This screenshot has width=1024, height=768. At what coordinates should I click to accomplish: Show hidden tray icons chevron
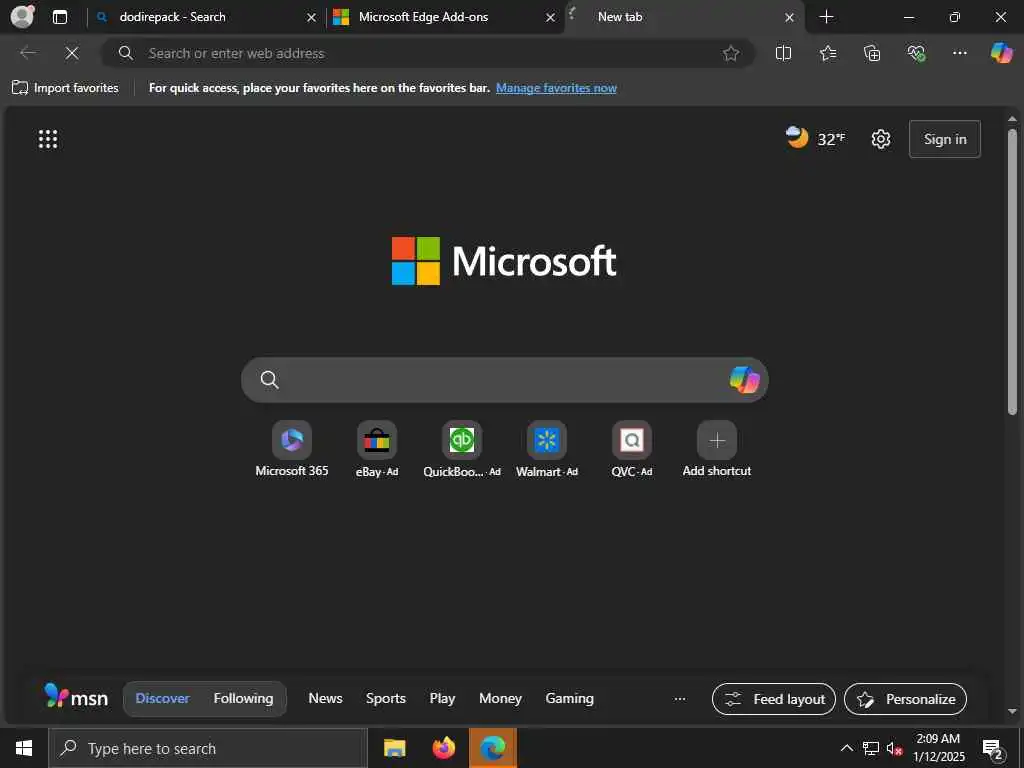click(846, 748)
